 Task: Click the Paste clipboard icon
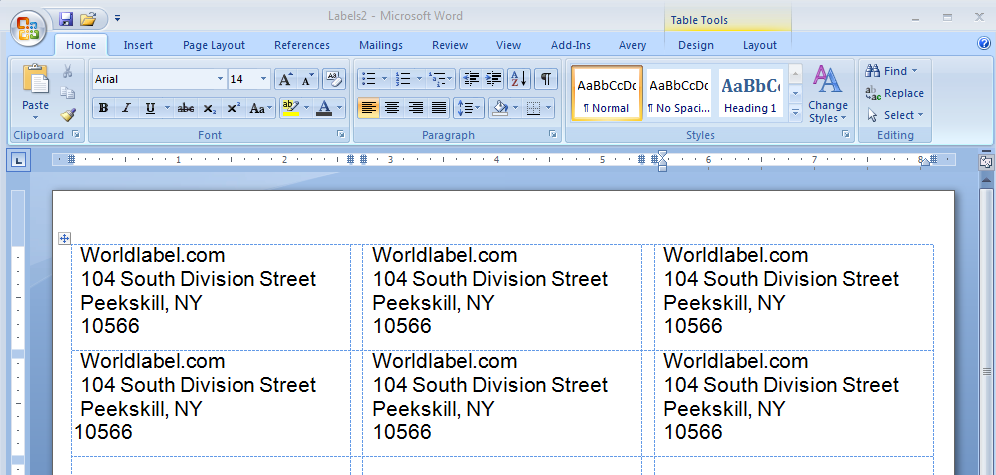tap(36, 79)
